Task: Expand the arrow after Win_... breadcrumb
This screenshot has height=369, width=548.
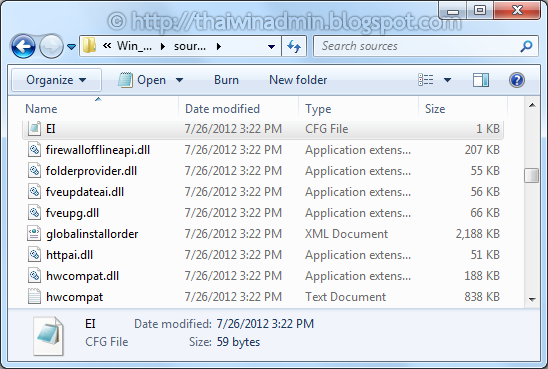Action: 163,46
